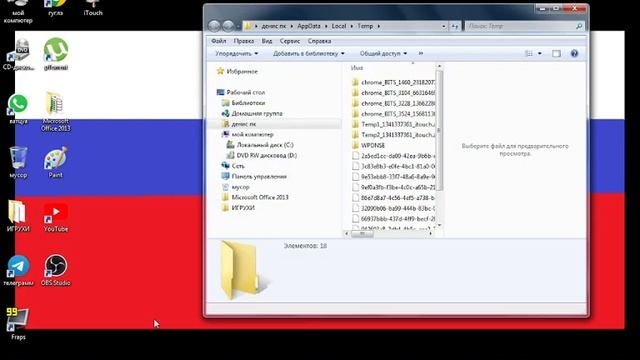Open Explorer help question-mark icon
The width and height of the screenshot is (640, 360).
[x=574, y=53]
